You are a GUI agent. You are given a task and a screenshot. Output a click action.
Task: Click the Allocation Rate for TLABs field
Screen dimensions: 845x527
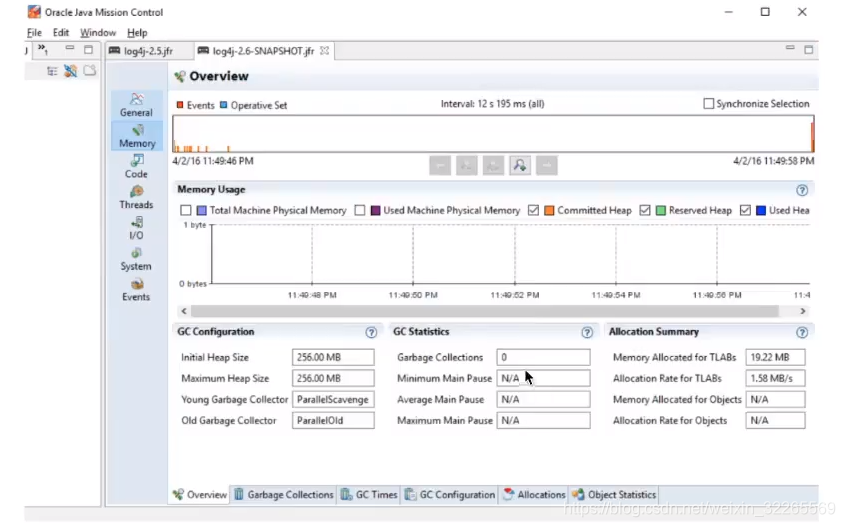pyautogui.click(x=775, y=378)
